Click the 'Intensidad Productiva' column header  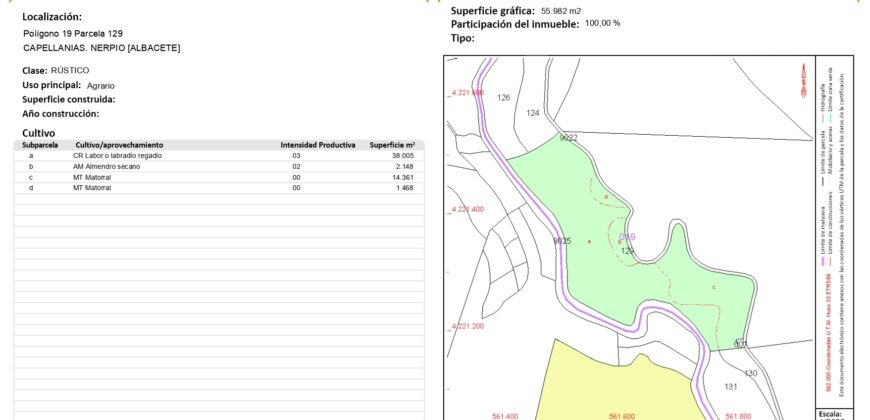[x=318, y=145]
